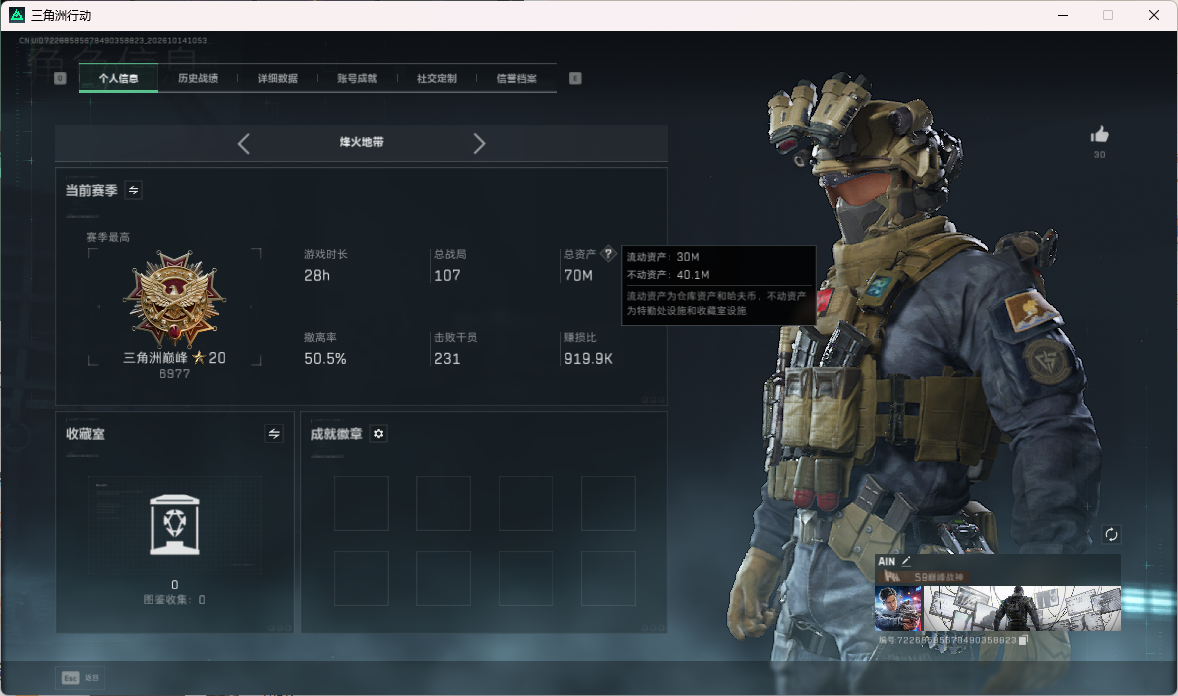1178x696 pixels.
Task: Open the 历史战绩 tab
Action: pyautogui.click(x=198, y=78)
